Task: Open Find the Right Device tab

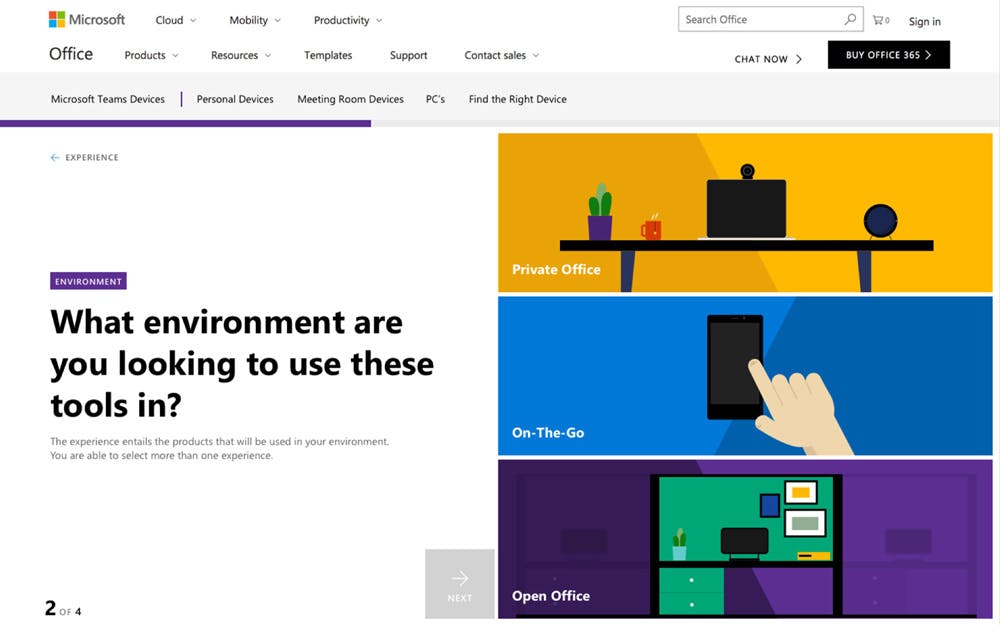Action: 517,99
